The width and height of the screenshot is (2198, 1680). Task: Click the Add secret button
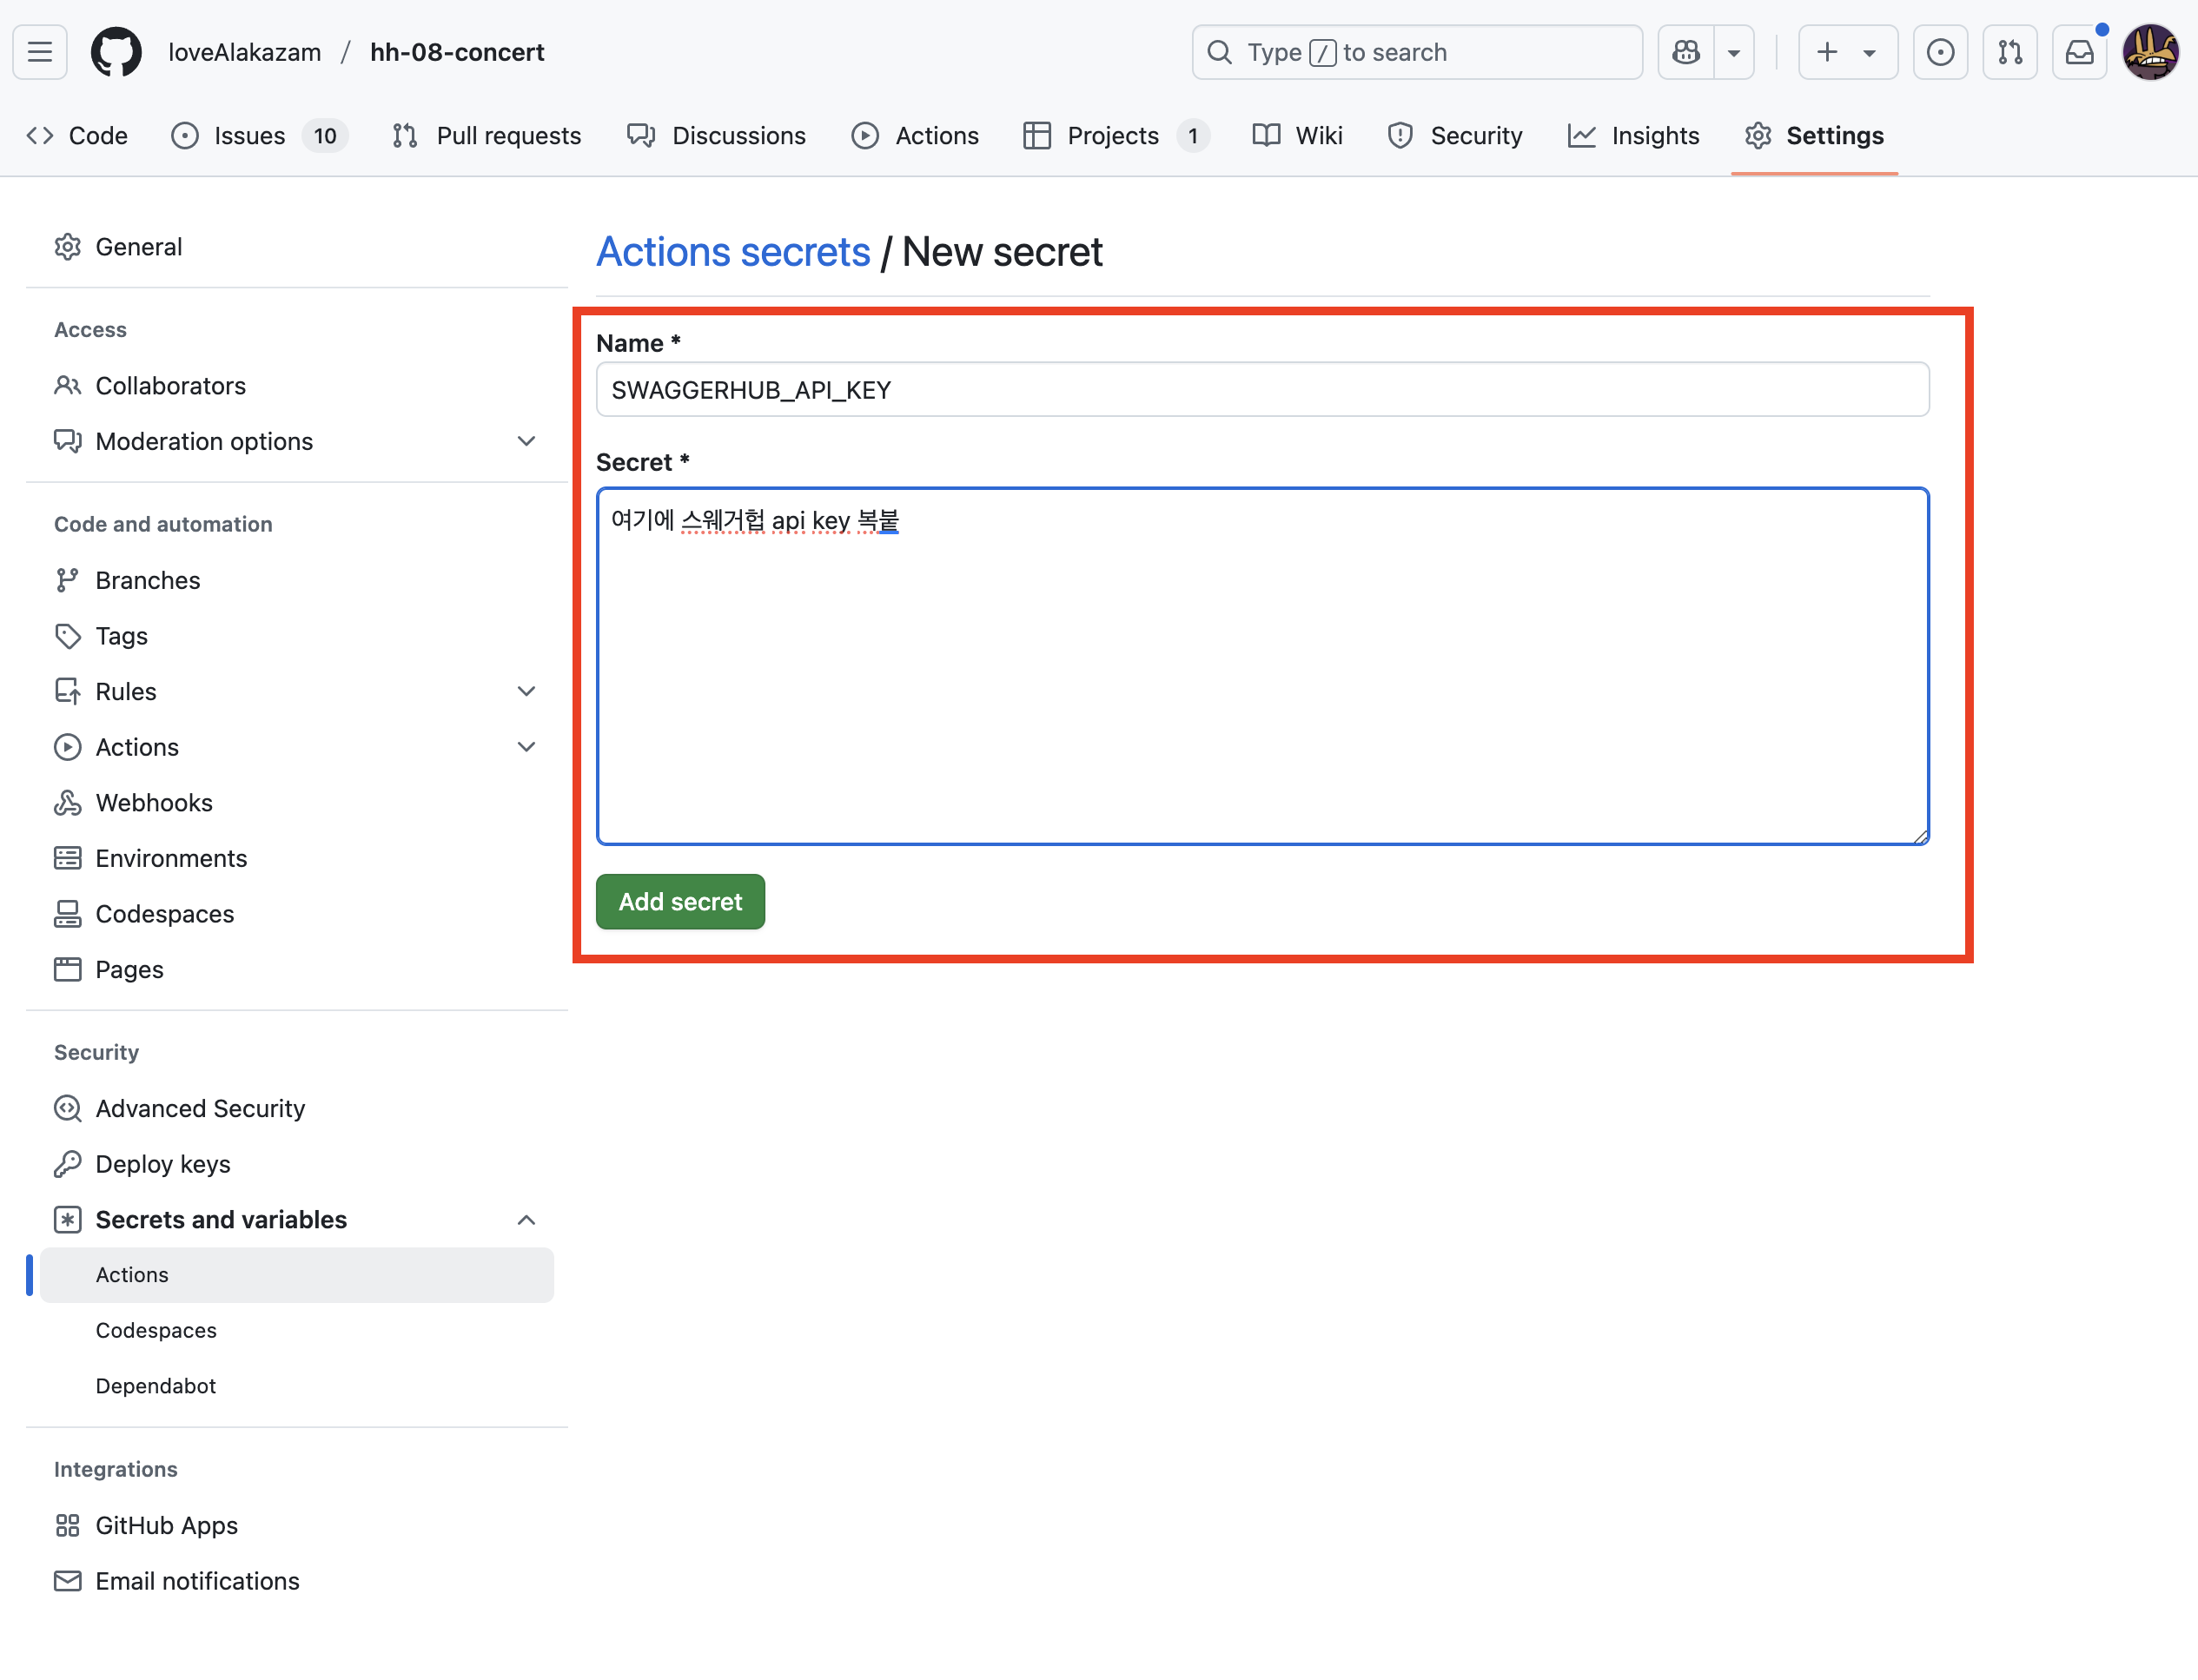click(680, 902)
